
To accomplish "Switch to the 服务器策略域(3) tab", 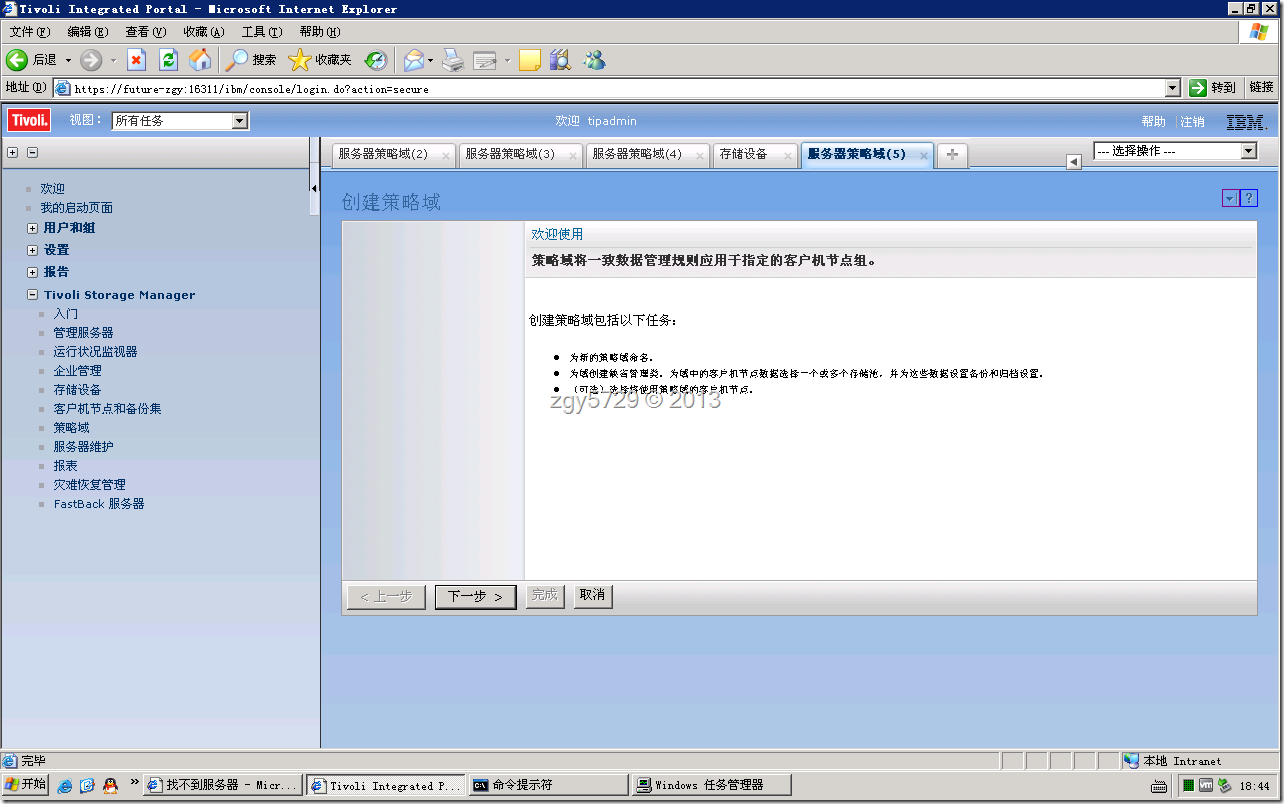I will [x=510, y=154].
